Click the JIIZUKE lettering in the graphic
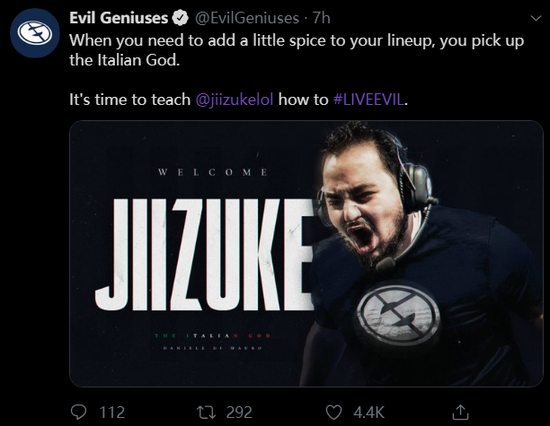This screenshot has width=550, height=426. click(204, 254)
